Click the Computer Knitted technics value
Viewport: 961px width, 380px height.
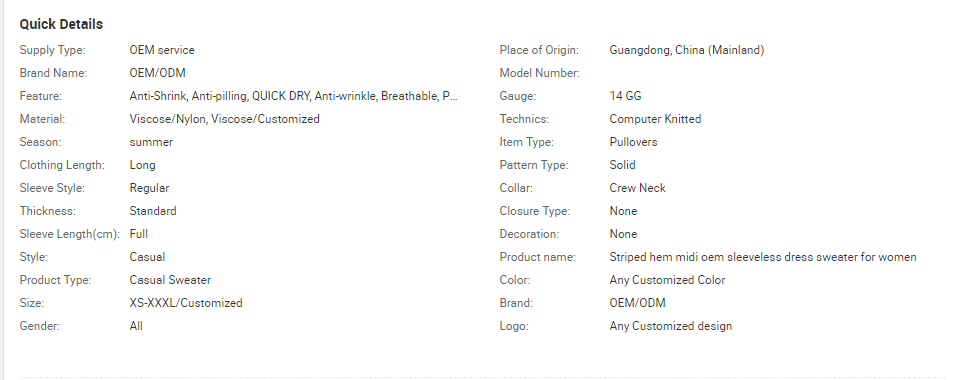pos(655,119)
